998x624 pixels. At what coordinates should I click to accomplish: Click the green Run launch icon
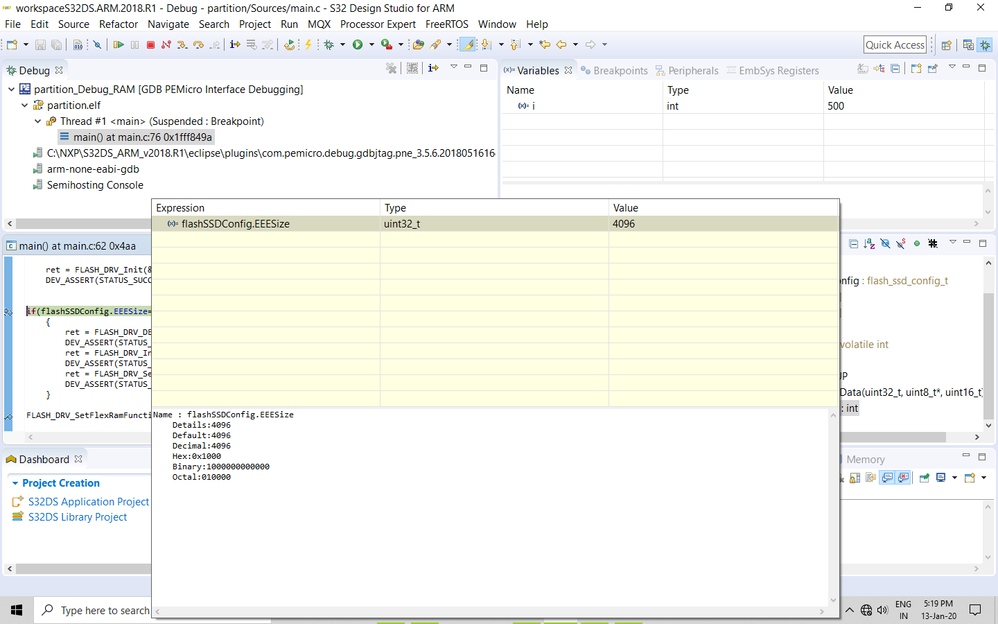tap(358, 45)
